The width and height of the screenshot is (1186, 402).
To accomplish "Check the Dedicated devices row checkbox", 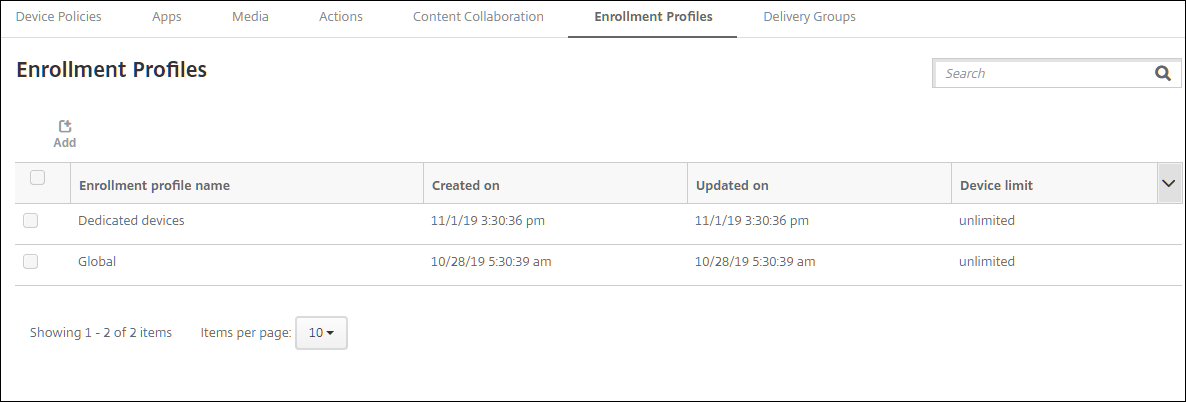I will [31, 221].
